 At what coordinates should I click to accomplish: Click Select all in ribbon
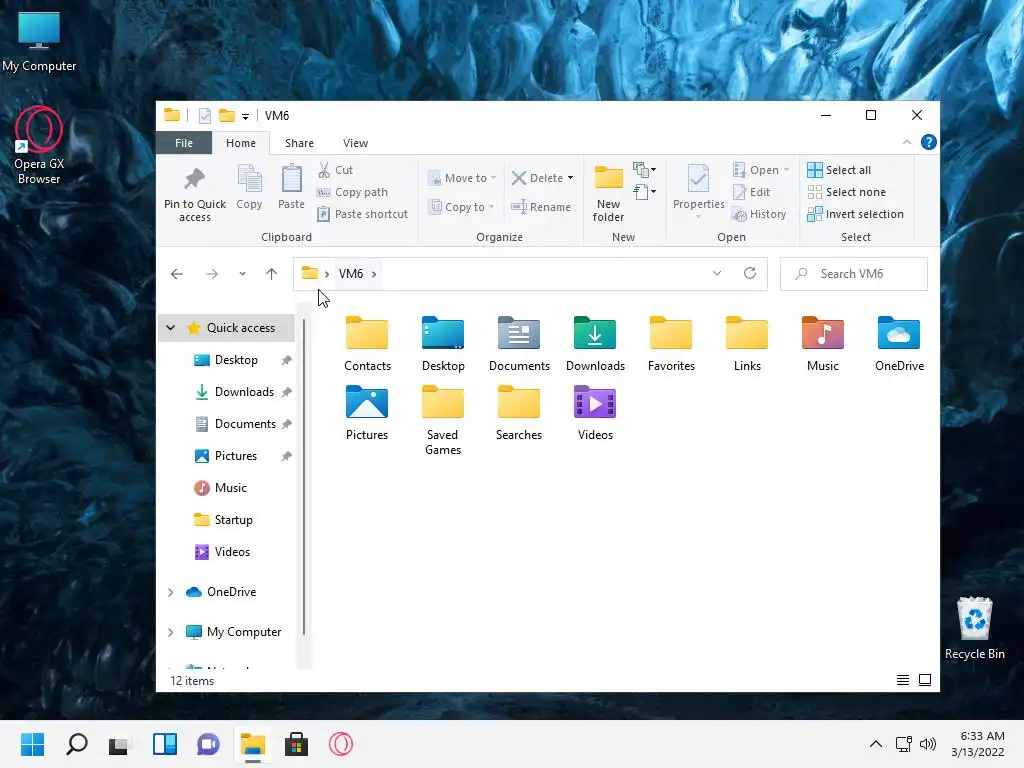pos(839,170)
